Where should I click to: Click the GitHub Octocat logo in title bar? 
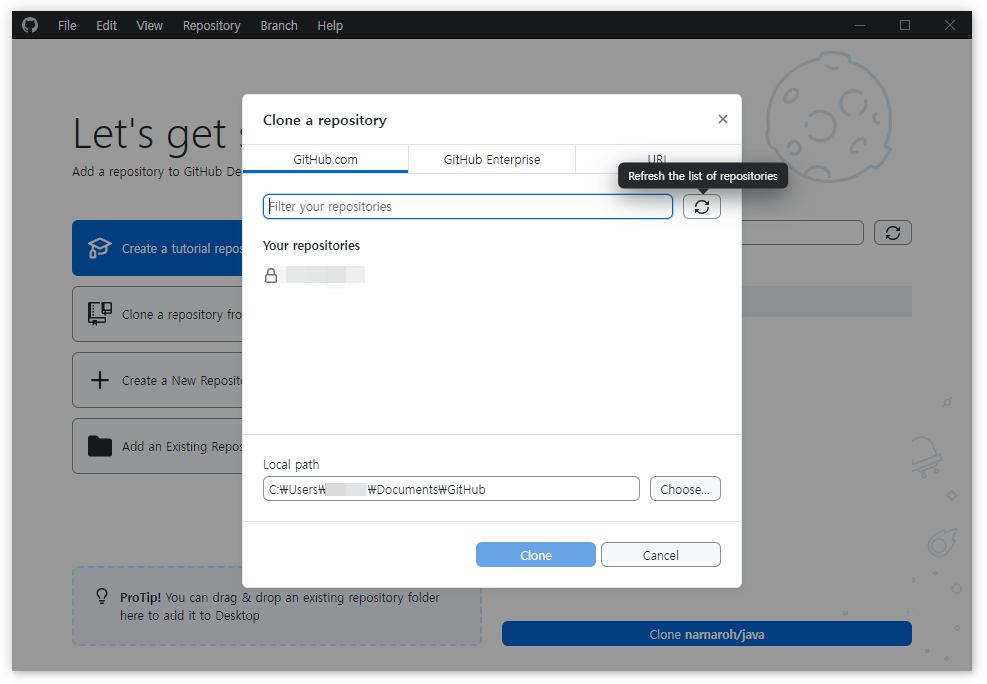coord(30,25)
